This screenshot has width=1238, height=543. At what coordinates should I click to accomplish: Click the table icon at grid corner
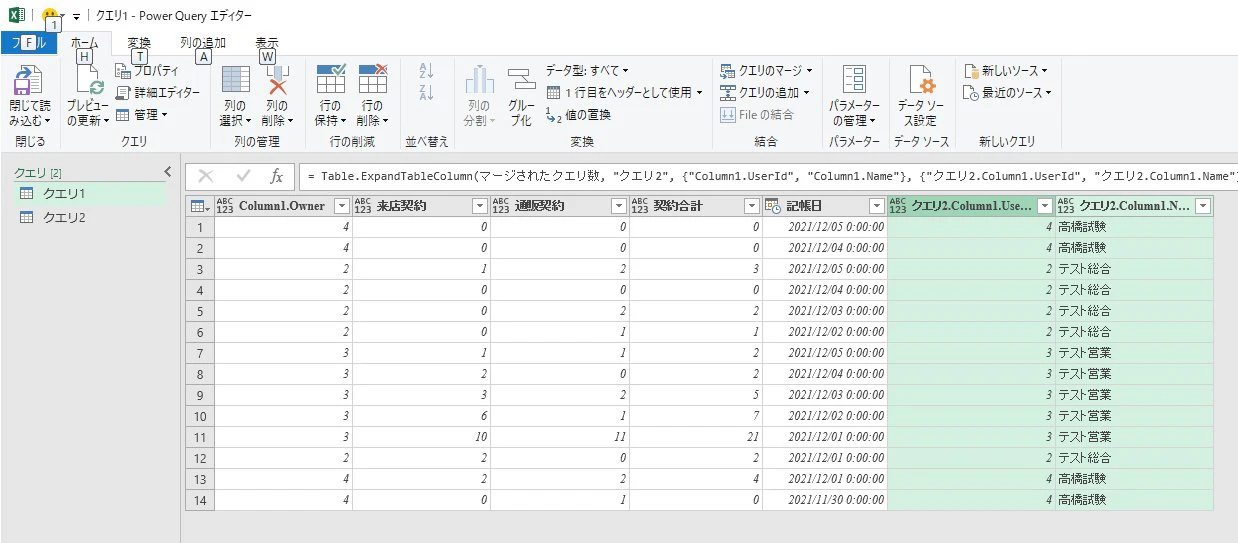(x=199, y=206)
